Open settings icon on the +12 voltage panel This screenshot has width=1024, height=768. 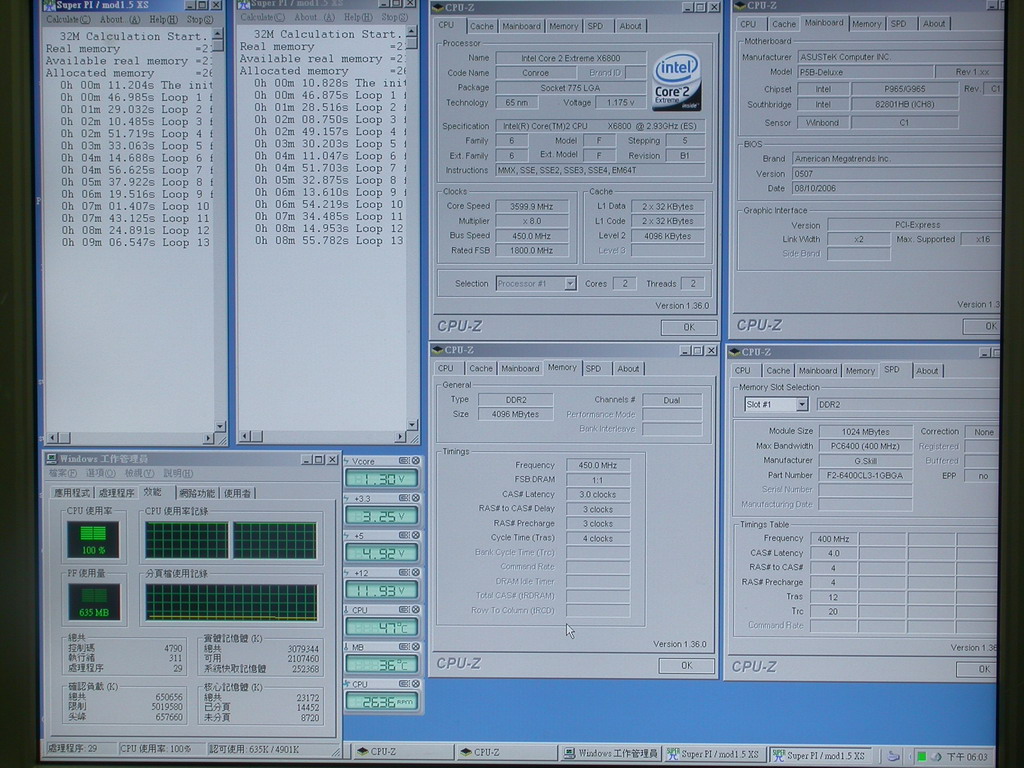(404, 573)
